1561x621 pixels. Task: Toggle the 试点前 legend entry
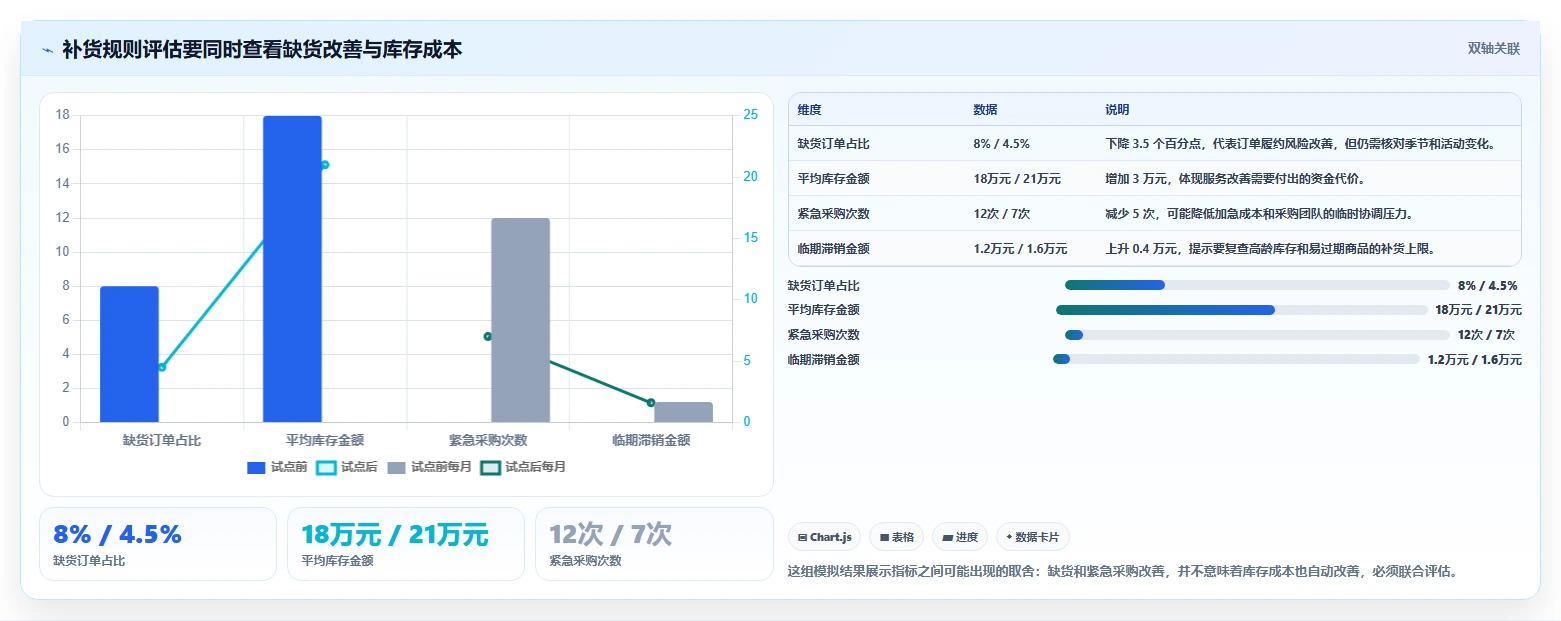click(277, 467)
